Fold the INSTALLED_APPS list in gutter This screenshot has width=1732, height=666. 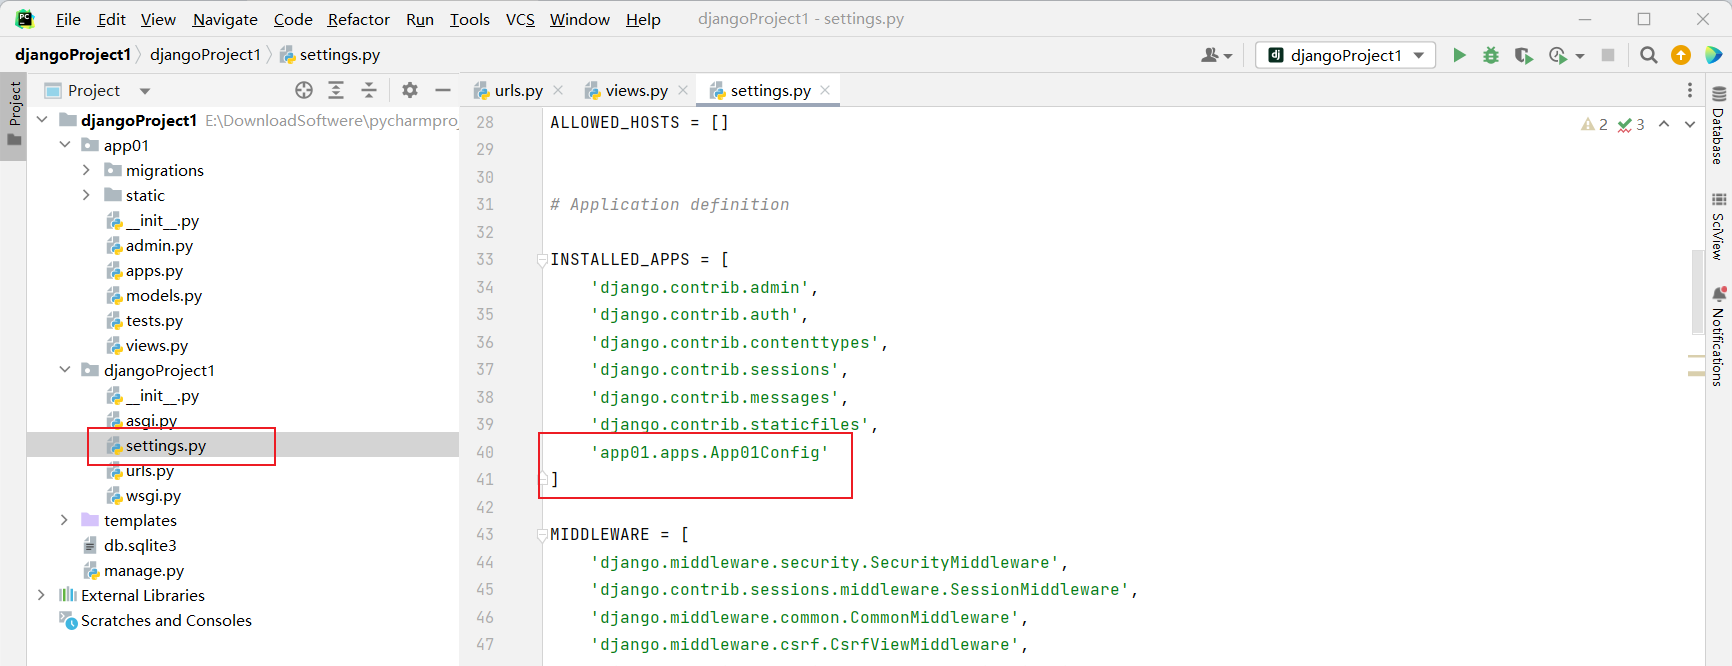(x=542, y=260)
